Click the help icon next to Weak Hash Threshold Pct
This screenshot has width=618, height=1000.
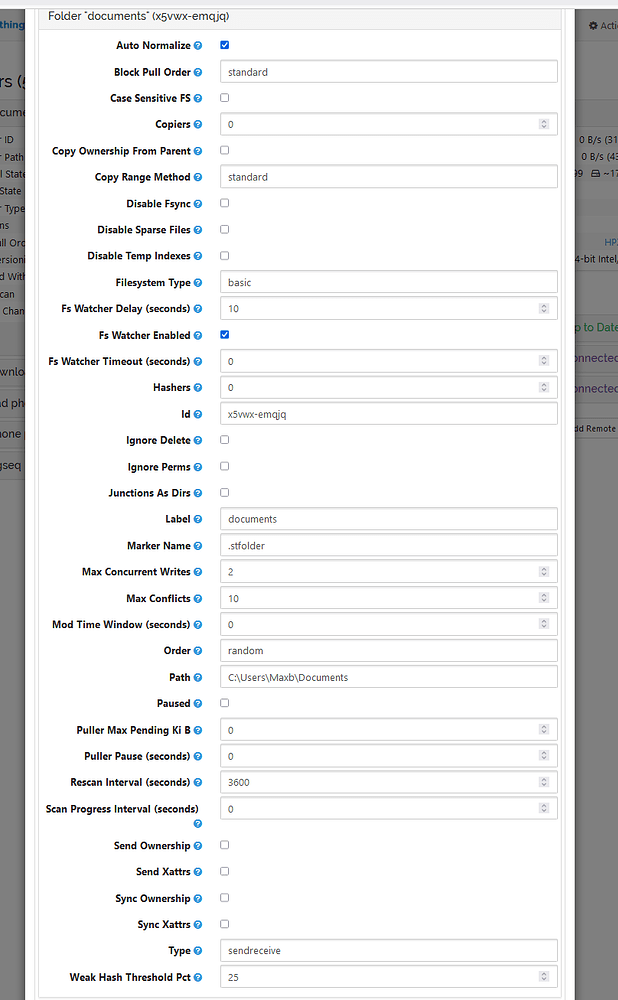[x=197, y=976]
